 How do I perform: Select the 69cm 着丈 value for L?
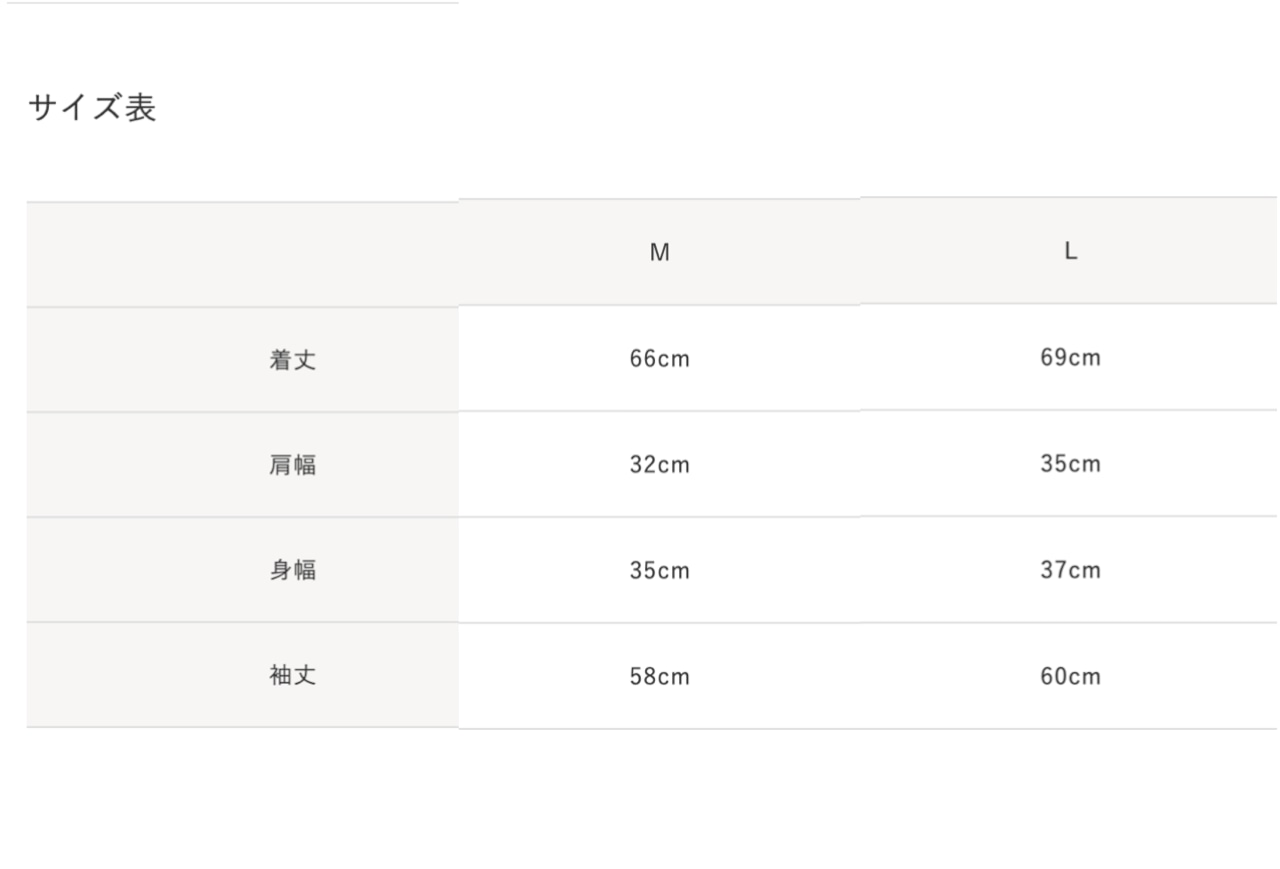tap(1070, 358)
